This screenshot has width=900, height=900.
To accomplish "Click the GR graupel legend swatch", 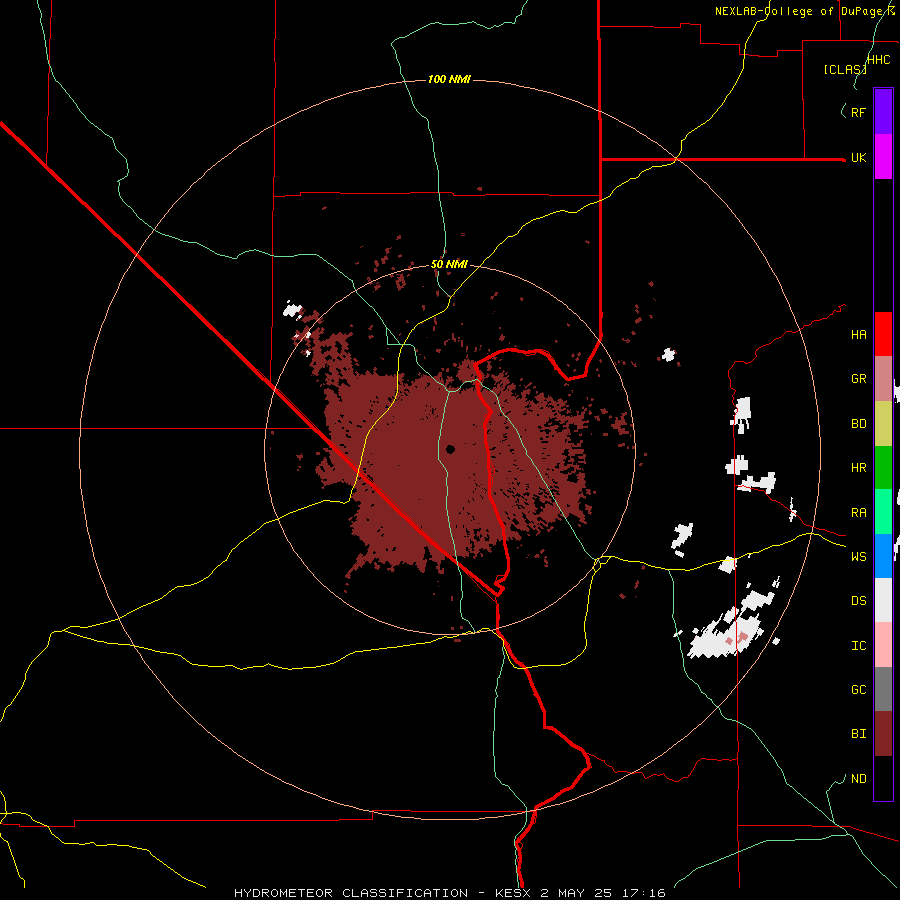I will click(x=883, y=379).
